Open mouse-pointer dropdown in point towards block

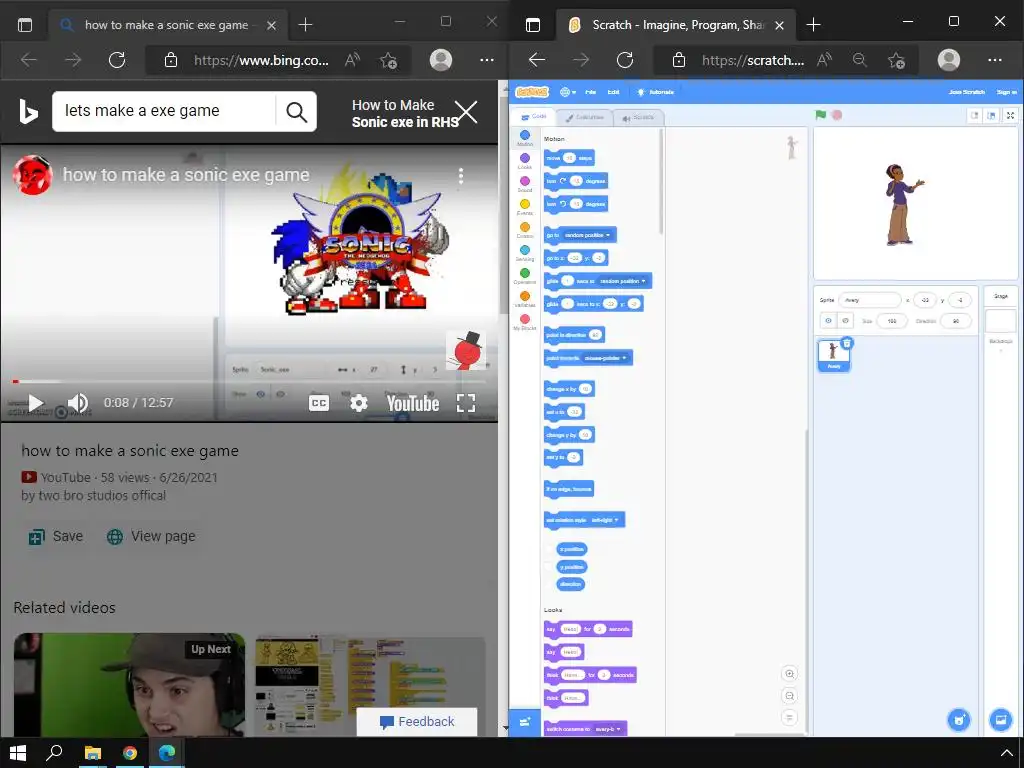605,358
